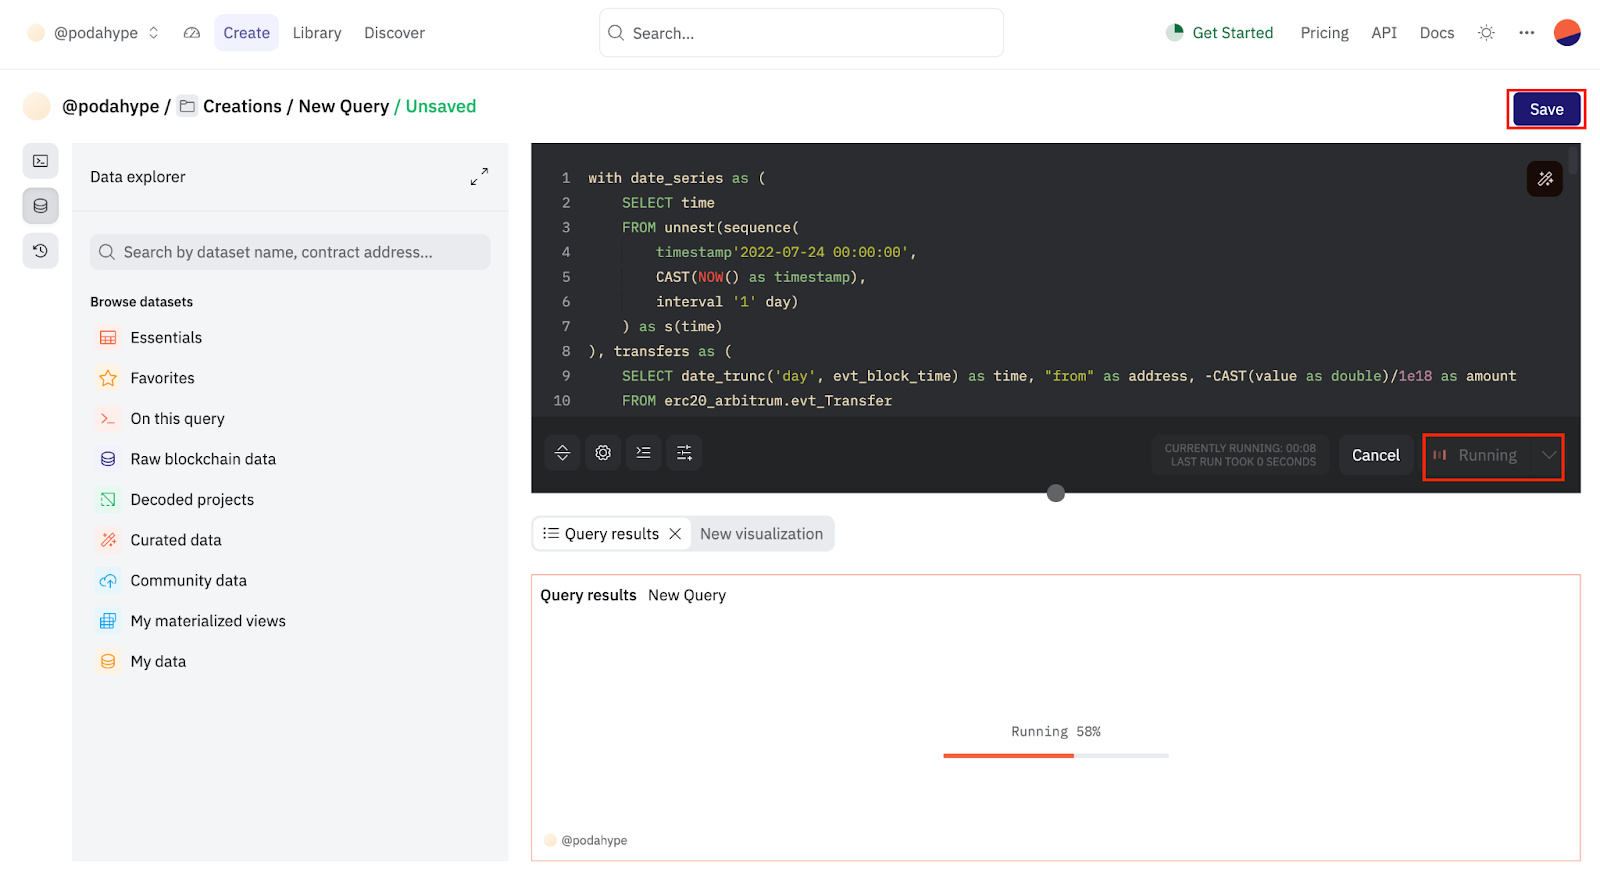Image resolution: width=1600 pixels, height=873 pixels.
Task: Click the New Query title in results
Action: [687, 595]
